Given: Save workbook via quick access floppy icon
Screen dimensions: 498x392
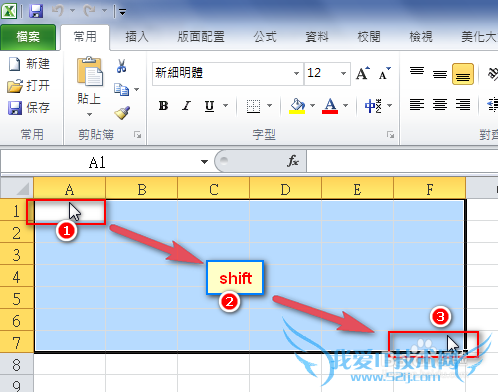Looking at the screenshot, I should [x=36, y=11].
